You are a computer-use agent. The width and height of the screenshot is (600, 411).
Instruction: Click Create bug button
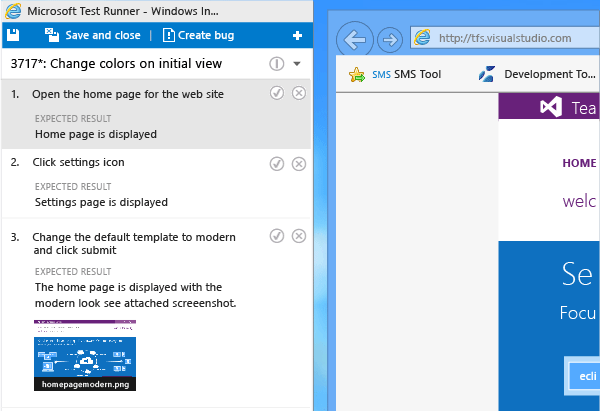198,35
